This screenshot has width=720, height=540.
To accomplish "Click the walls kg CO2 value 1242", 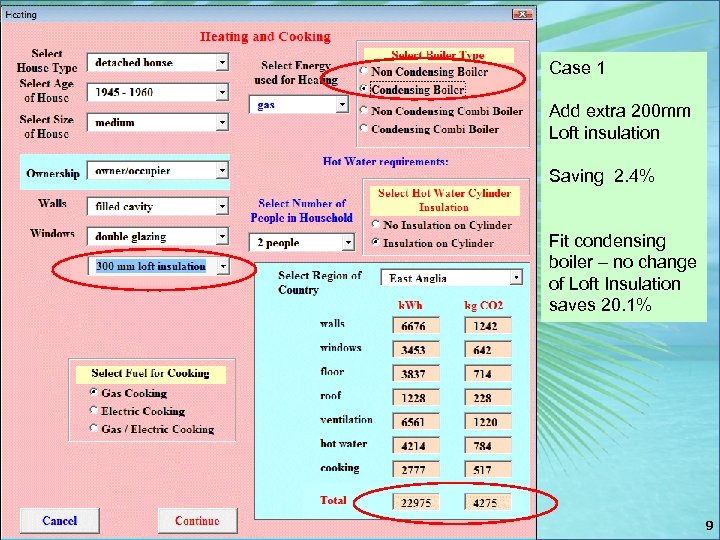I will (x=488, y=326).
